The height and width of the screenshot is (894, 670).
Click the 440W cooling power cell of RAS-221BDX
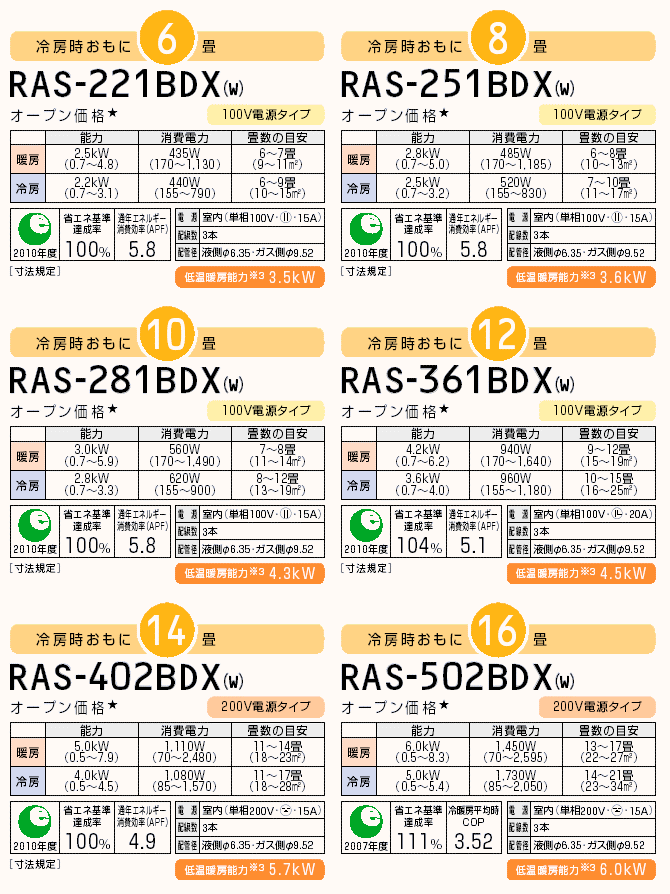[x=185, y=188]
